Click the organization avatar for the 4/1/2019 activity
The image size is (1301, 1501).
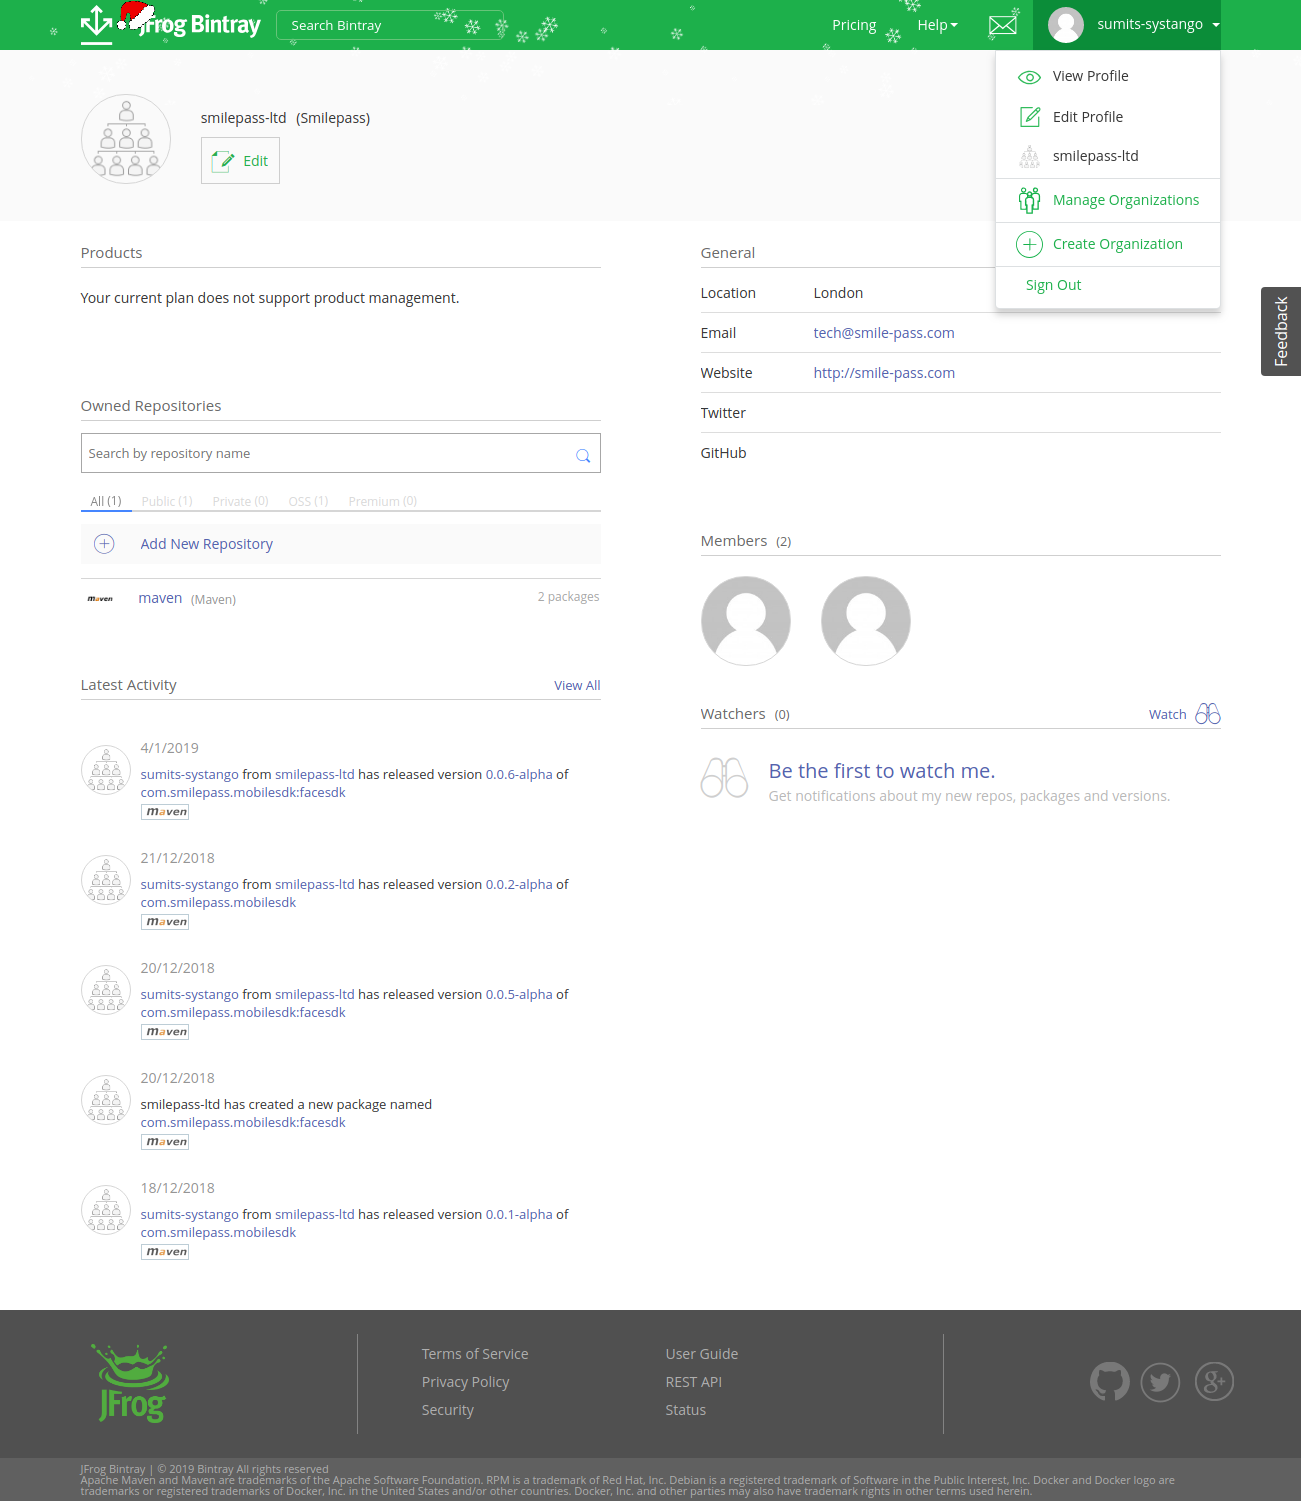(106, 770)
